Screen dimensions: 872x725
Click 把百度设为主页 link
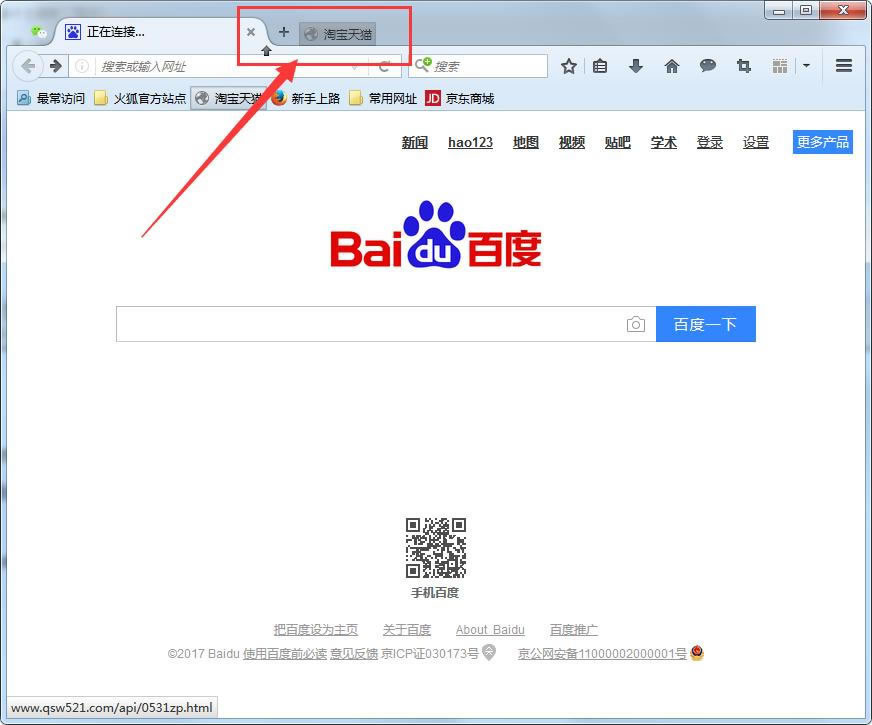click(316, 630)
